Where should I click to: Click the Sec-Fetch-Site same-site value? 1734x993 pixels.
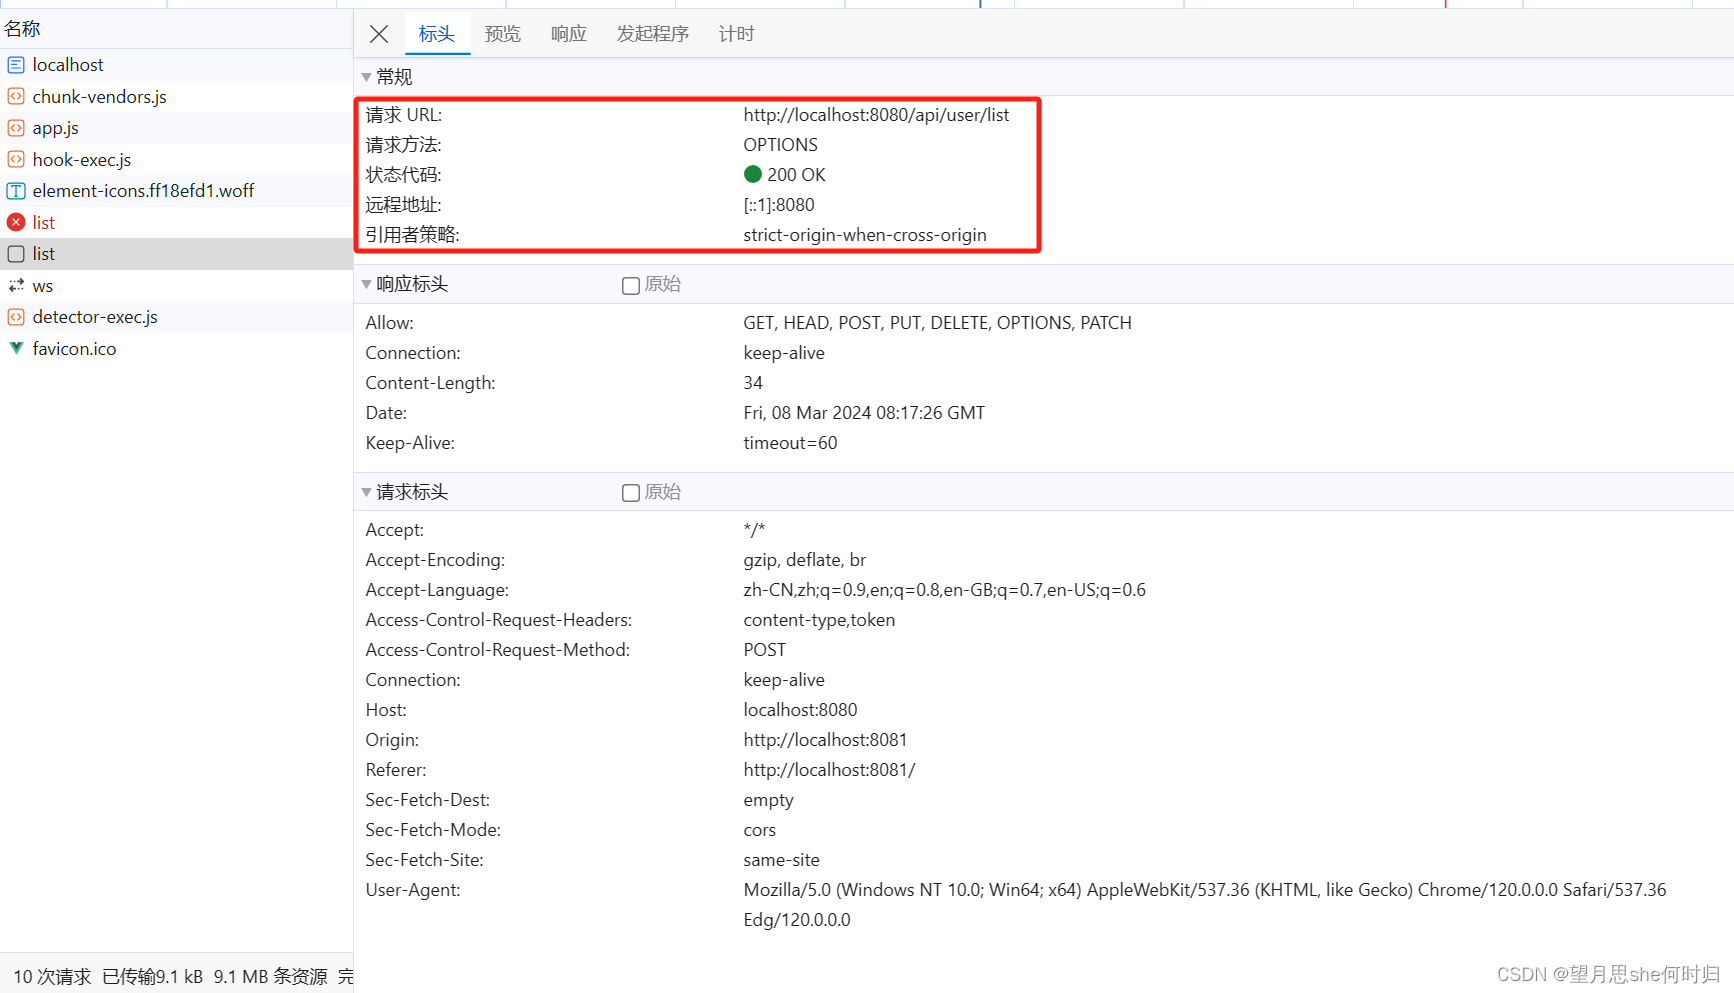(781, 860)
